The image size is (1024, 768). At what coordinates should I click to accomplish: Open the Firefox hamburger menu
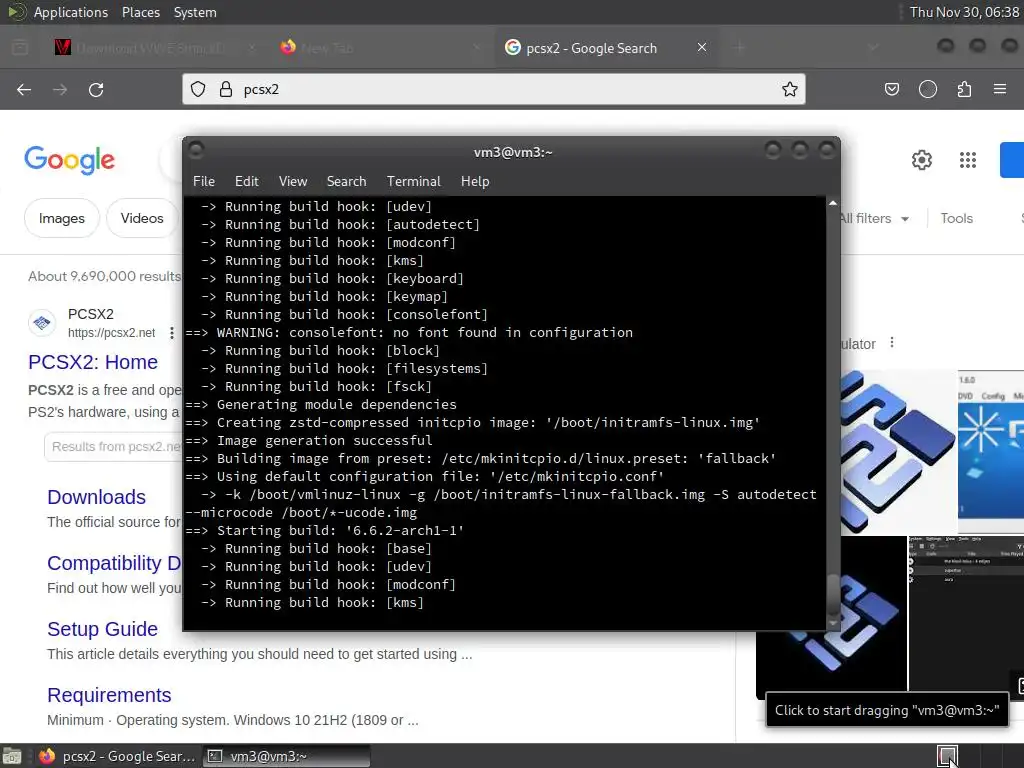[x=1000, y=89]
